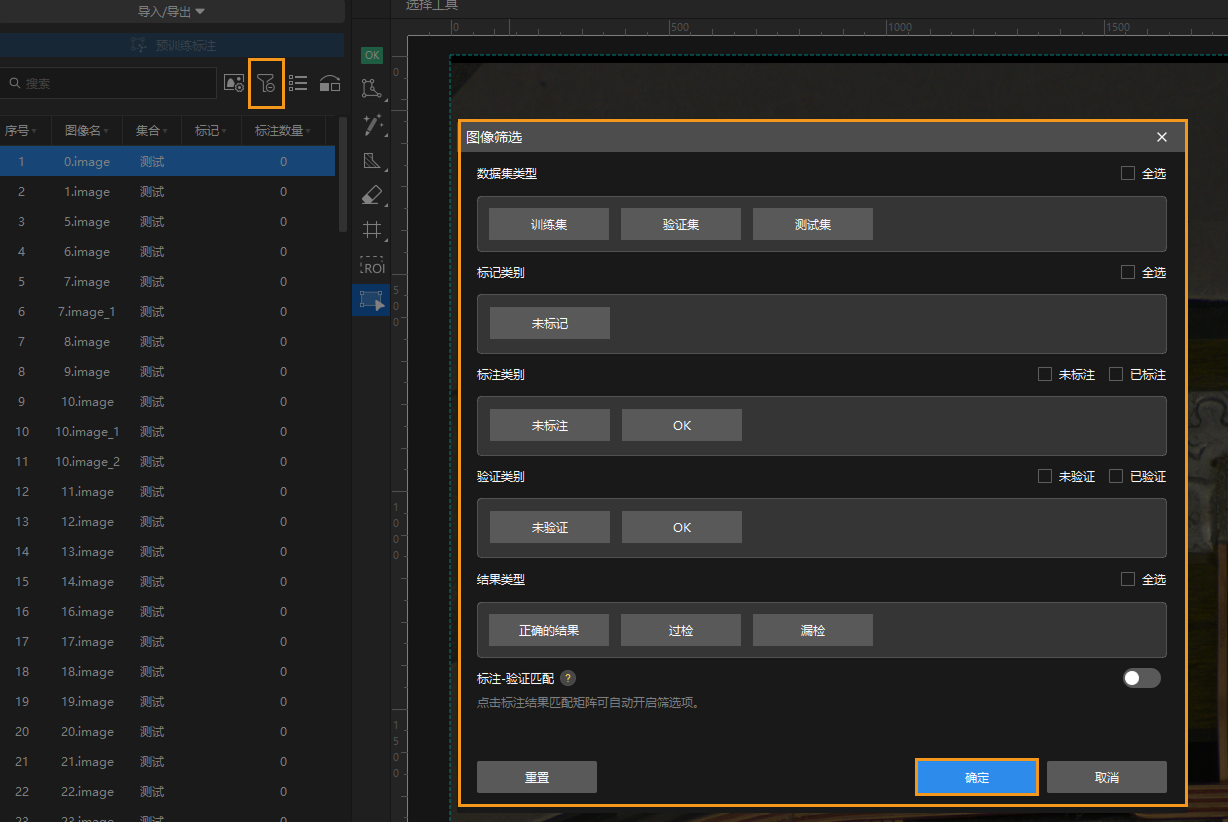The height and width of the screenshot is (822, 1228).
Task: Check 全选 for 标记类别
Action: pyautogui.click(x=1128, y=272)
